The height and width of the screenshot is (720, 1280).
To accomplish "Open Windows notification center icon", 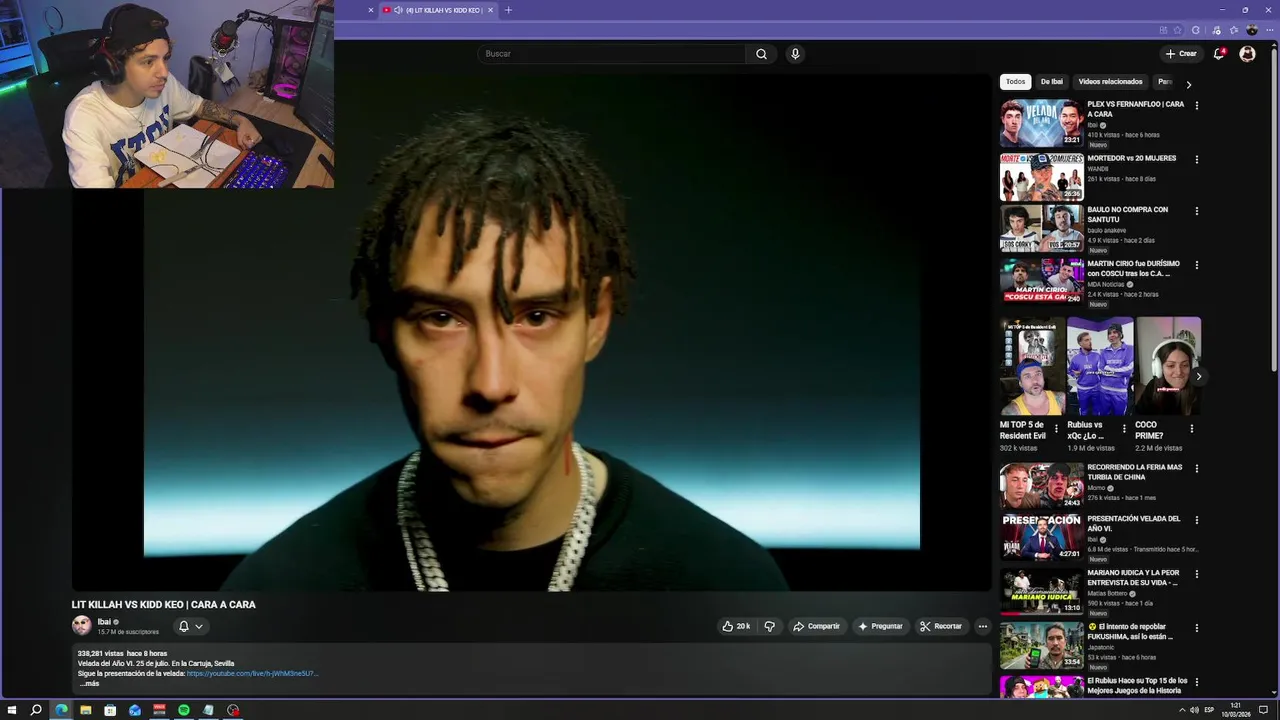I will (1263, 710).
